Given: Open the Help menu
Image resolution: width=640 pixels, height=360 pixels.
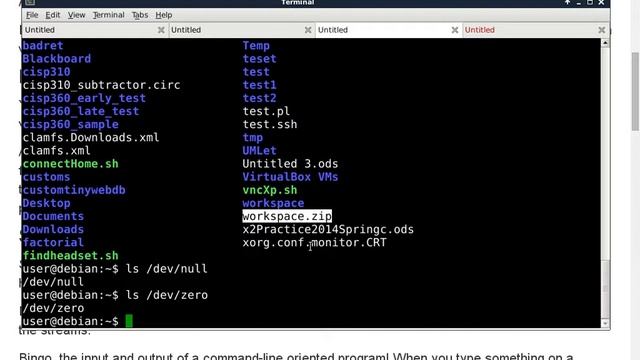Looking at the screenshot, I should tap(163, 15).
